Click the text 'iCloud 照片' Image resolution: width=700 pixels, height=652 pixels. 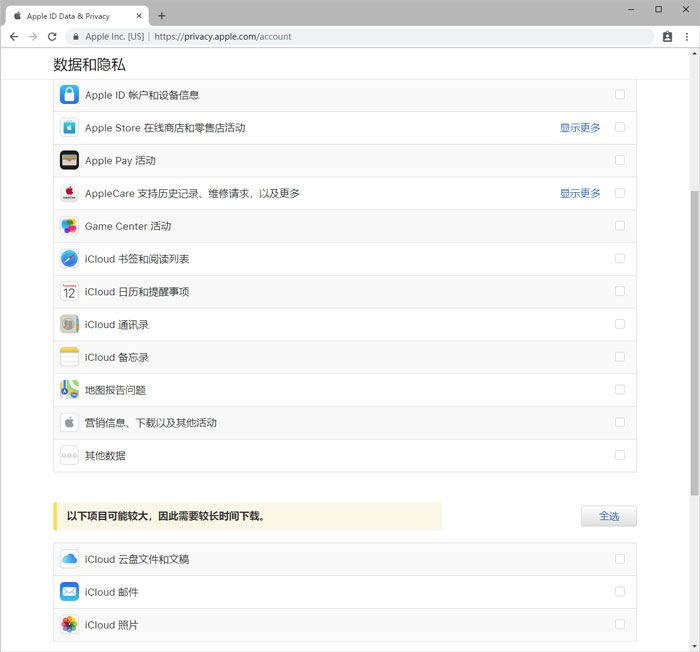[x=112, y=625]
